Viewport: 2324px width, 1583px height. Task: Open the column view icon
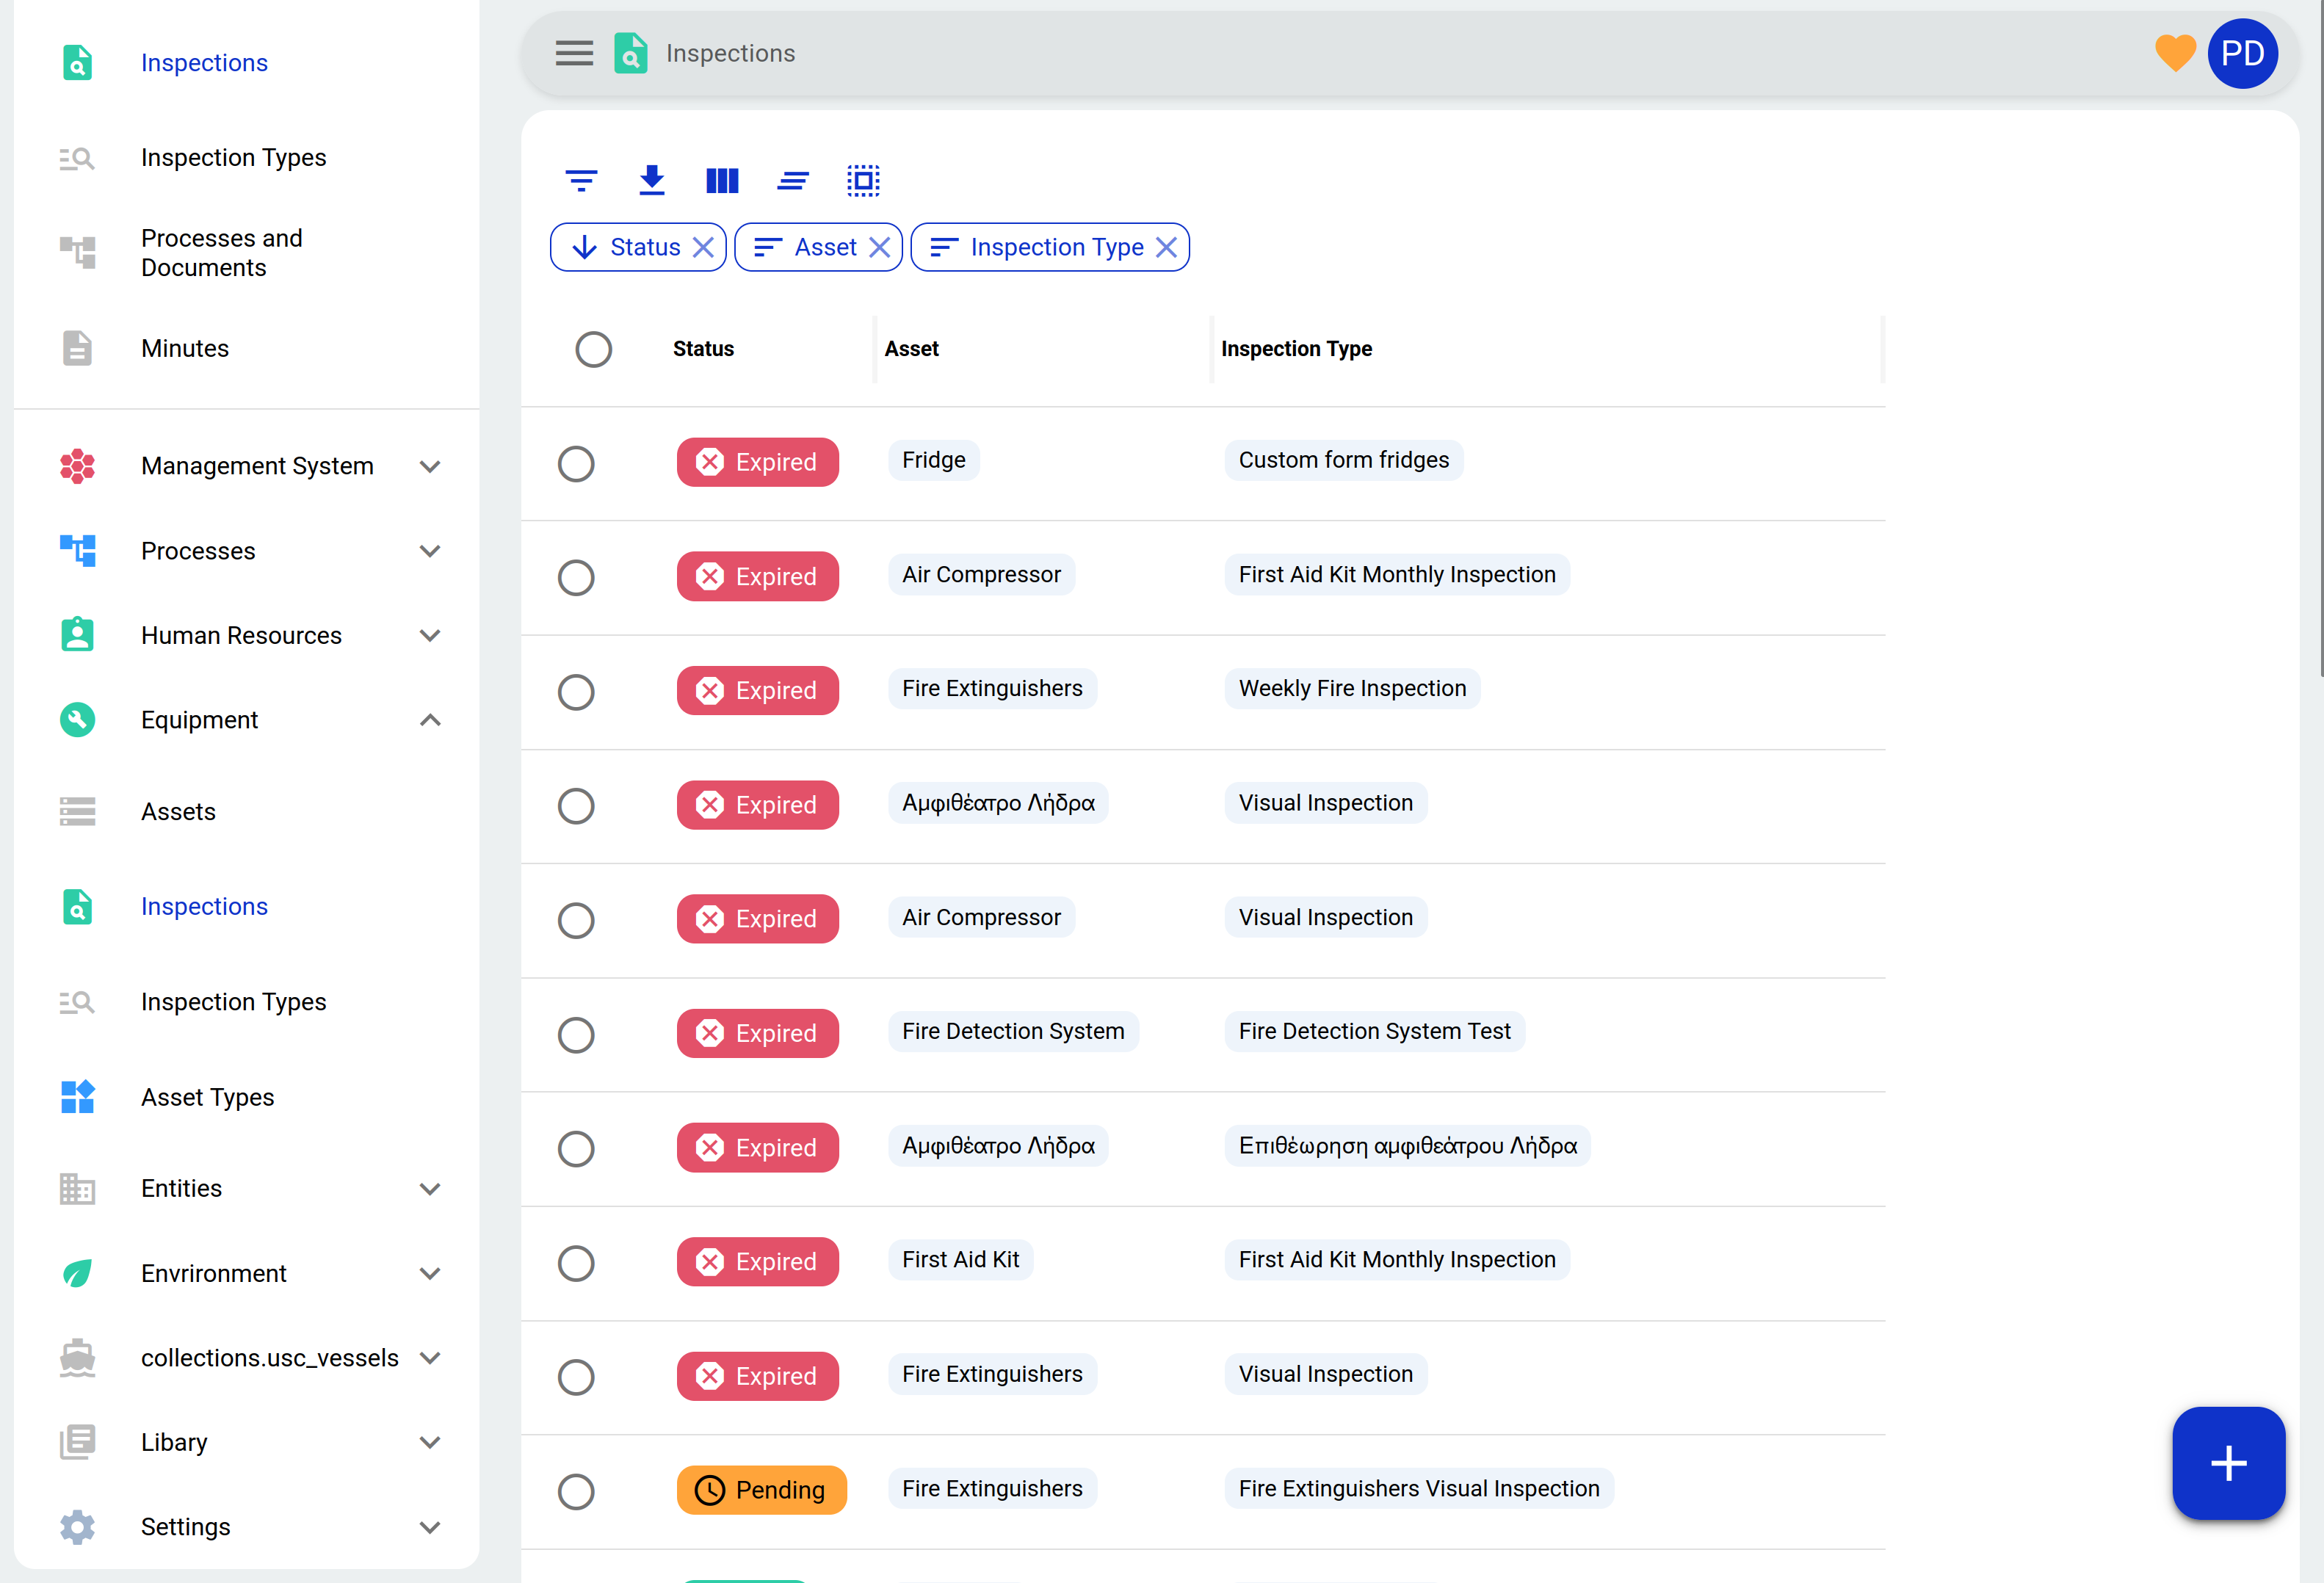pyautogui.click(x=722, y=181)
